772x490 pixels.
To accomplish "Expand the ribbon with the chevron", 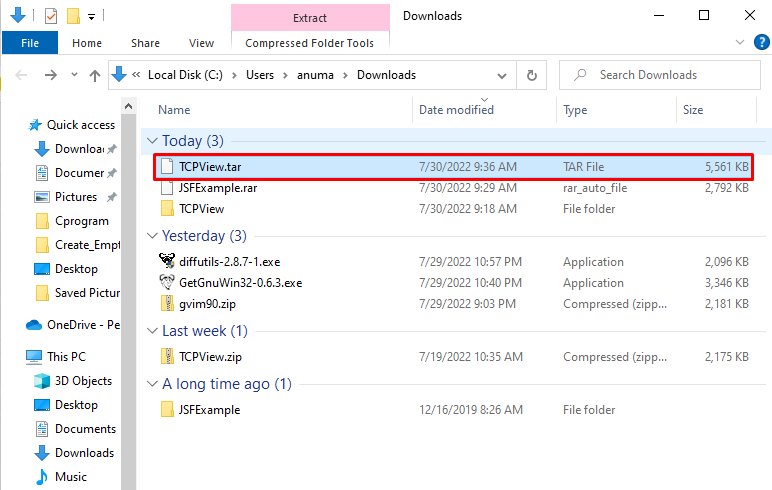I will [x=740, y=42].
